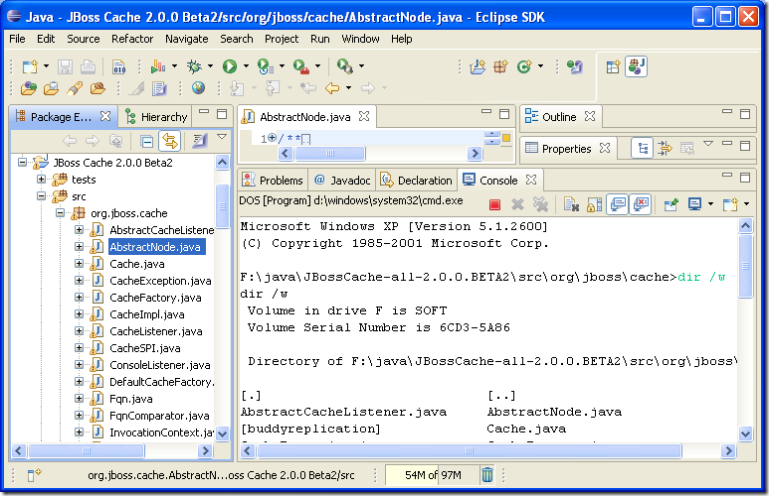Image resolution: width=769 pixels, height=496 pixels.
Task: Toggle show console when standard out changes
Action: [618, 204]
